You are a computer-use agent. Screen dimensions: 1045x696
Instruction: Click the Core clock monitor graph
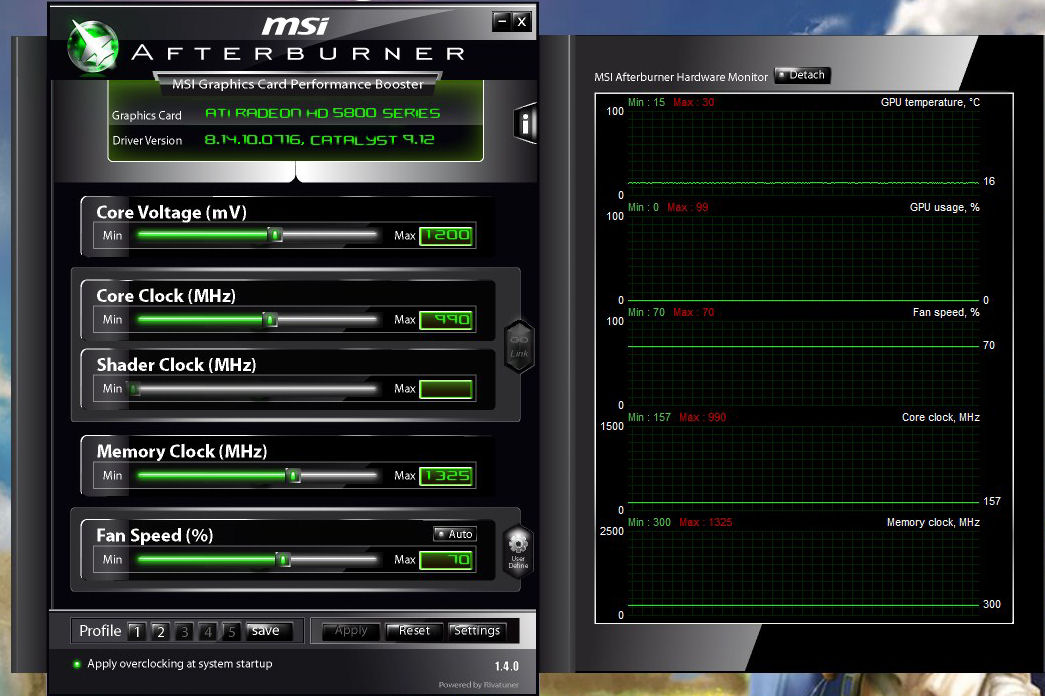click(803, 468)
